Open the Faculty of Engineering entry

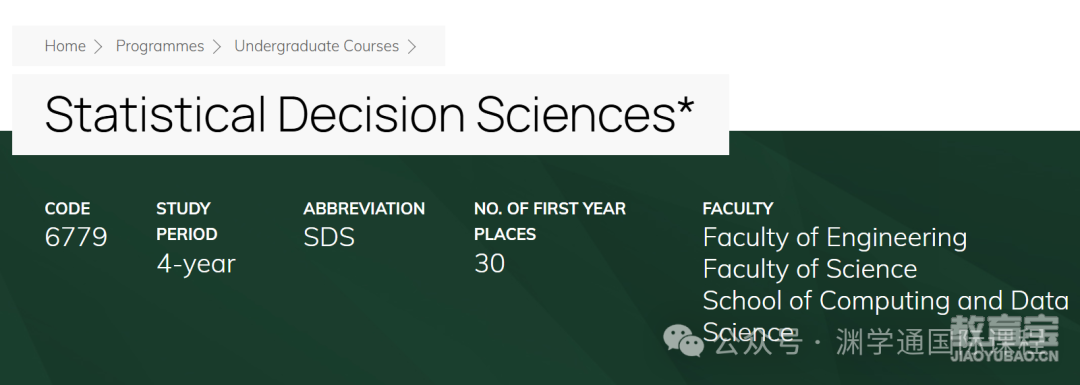pos(835,238)
